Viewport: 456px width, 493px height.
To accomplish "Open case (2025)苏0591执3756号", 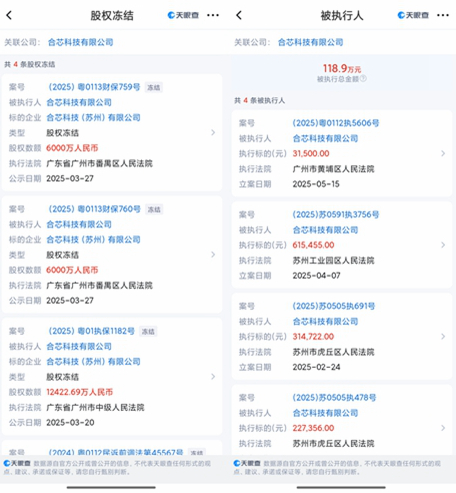I will [x=336, y=214].
